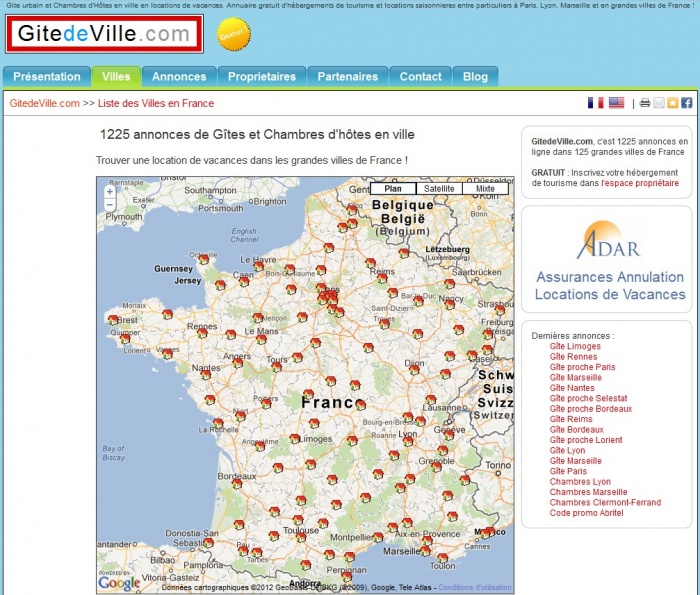Open the Villes tab
700x595 pixels.
[116, 77]
